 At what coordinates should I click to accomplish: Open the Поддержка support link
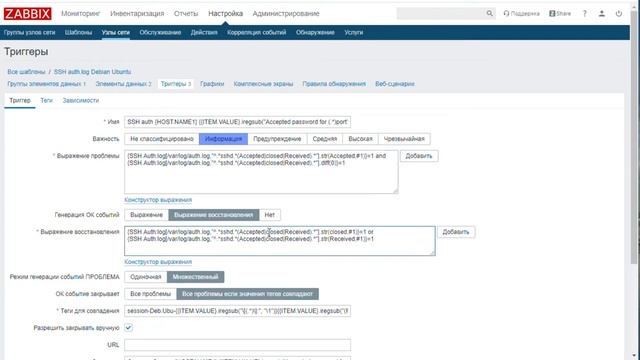tap(521, 13)
